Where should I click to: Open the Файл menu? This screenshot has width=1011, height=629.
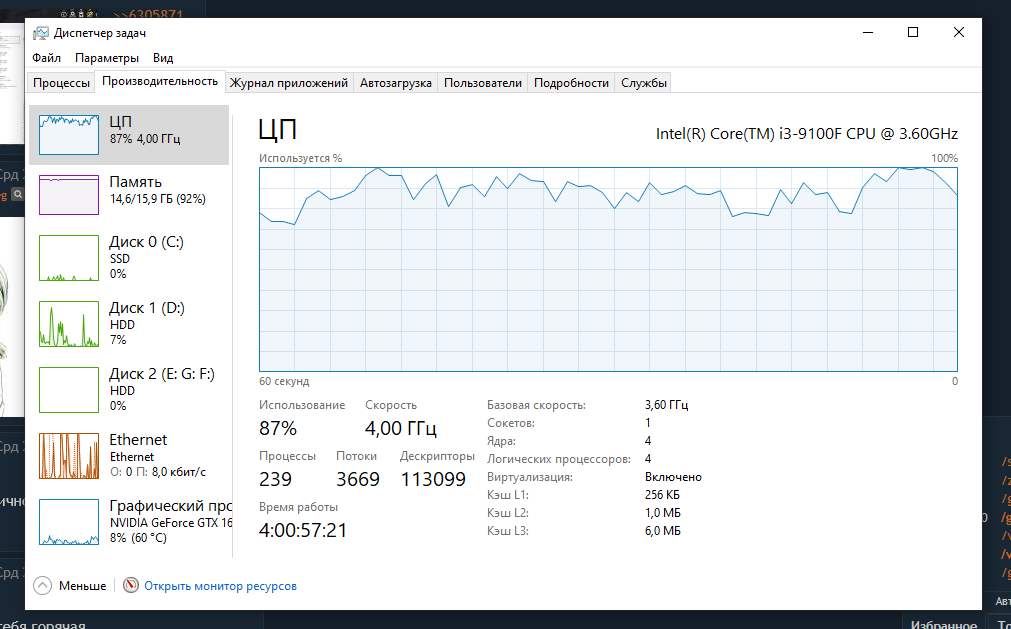(x=46, y=58)
